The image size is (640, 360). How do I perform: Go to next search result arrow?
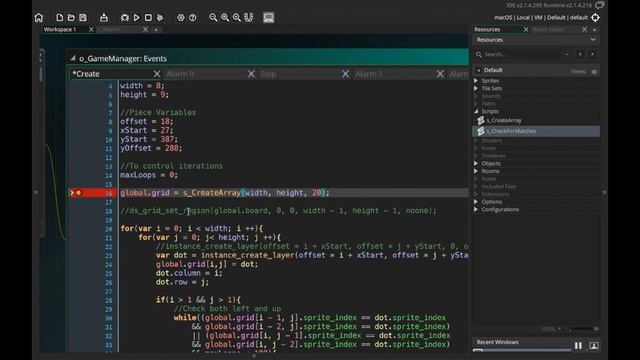tap(592, 54)
